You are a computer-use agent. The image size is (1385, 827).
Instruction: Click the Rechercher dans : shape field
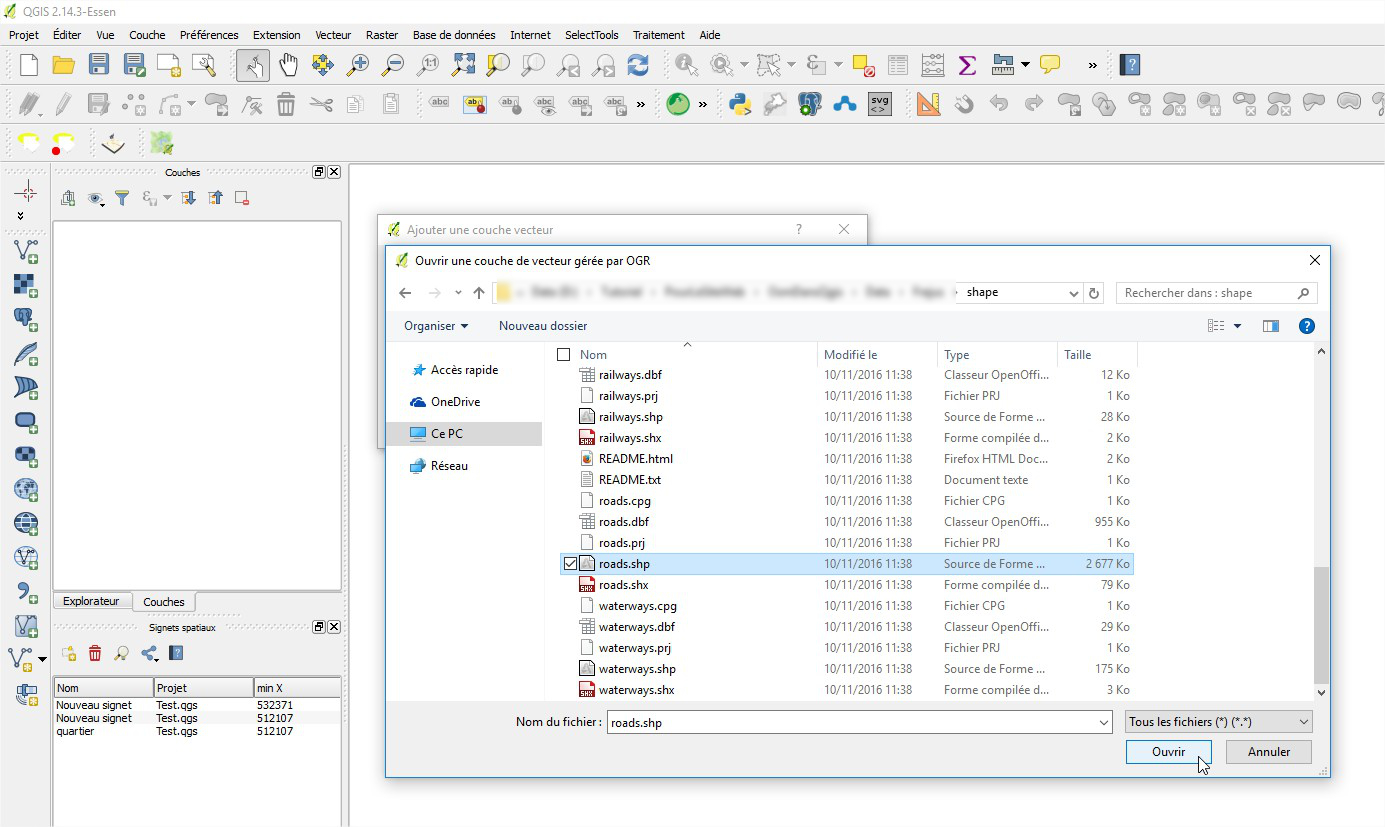click(x=1216, y=293)
